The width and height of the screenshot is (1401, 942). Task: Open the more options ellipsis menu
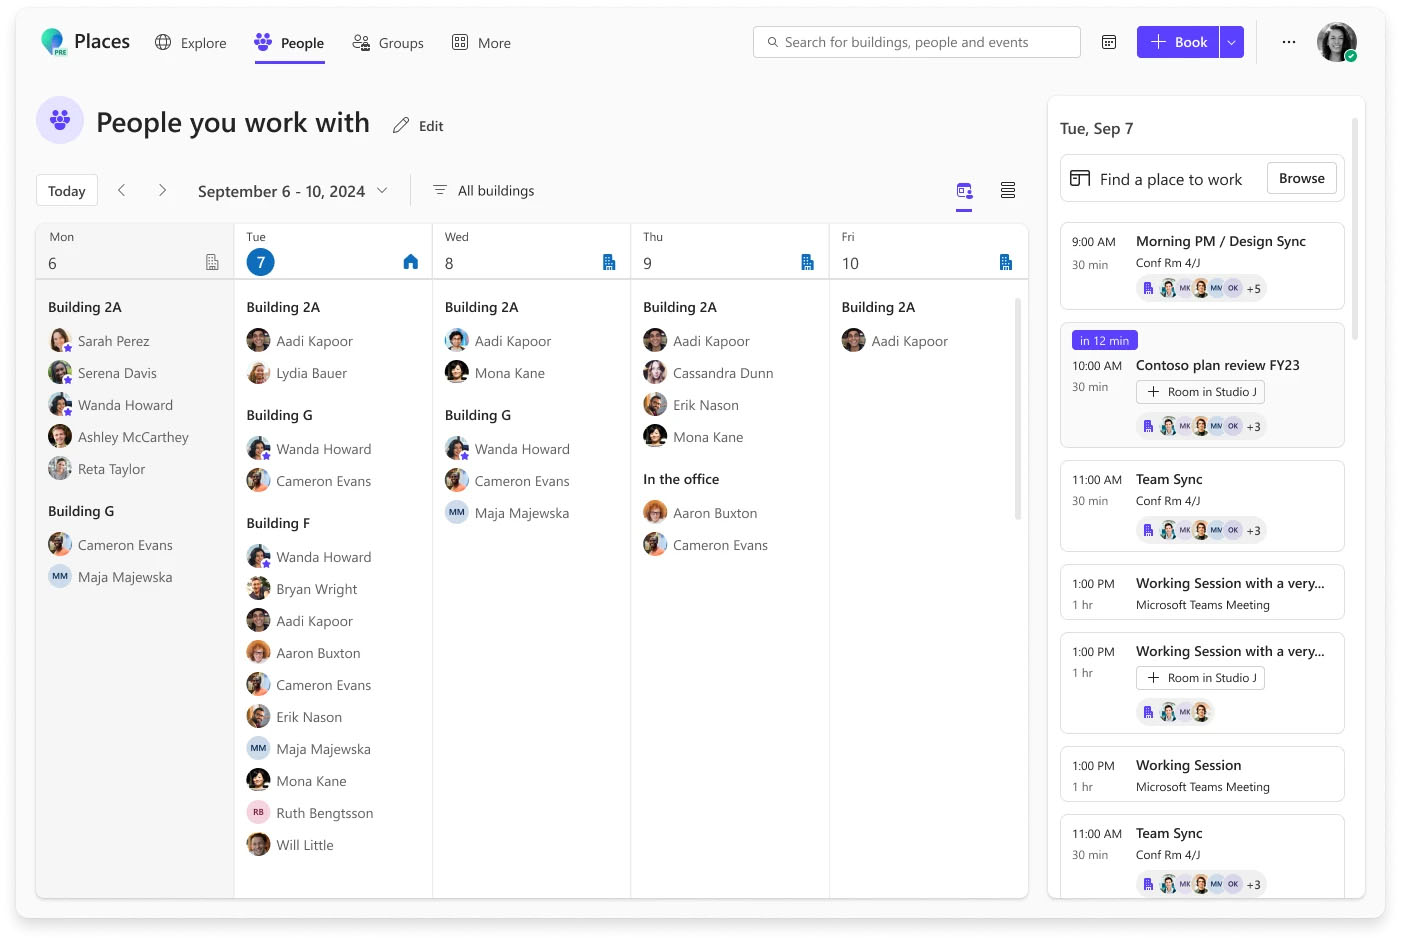[x=1288, y=42]
